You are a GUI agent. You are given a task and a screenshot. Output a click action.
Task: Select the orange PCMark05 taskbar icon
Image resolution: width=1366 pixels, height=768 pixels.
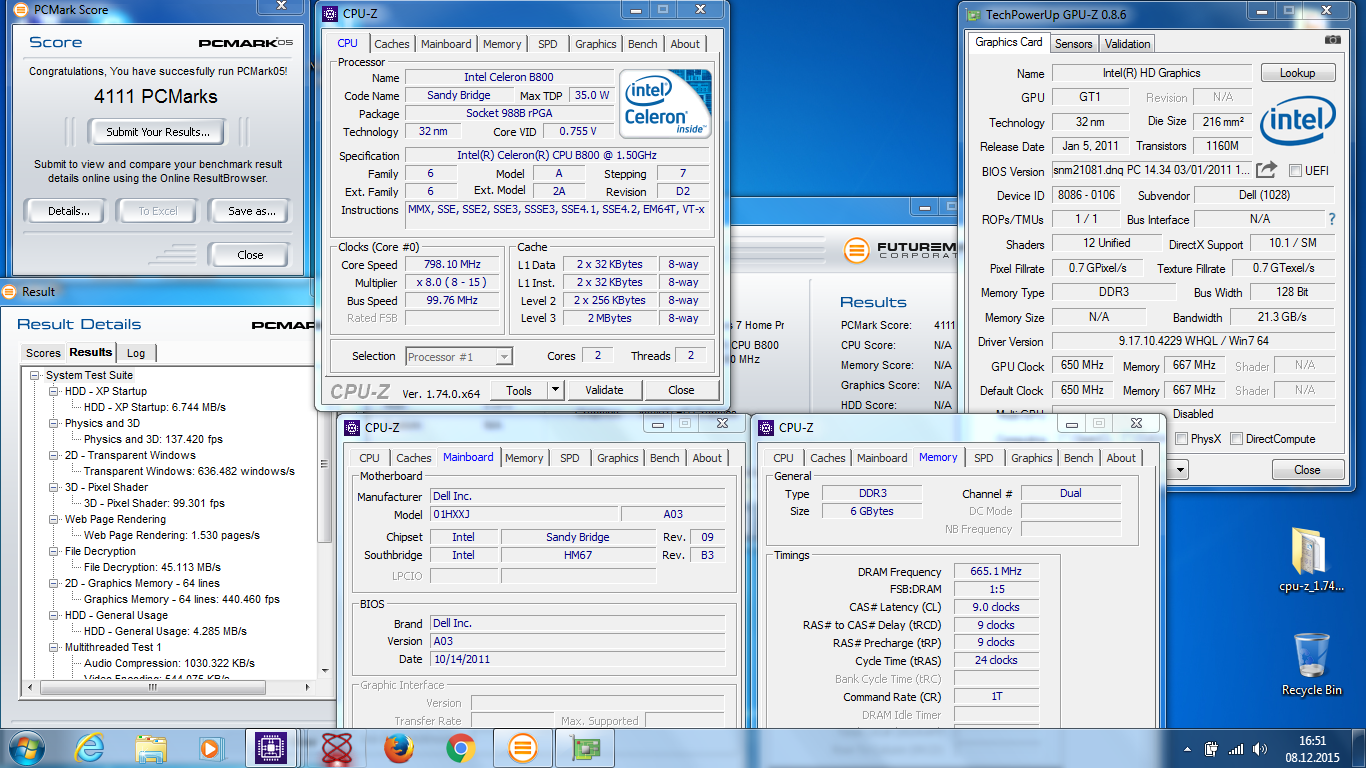coord(523,748)
